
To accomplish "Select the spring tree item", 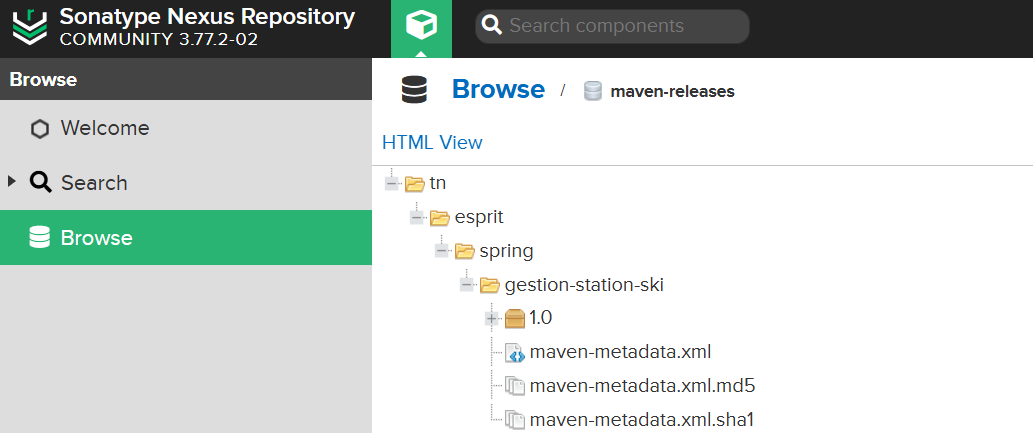I will pyautogui.click(x=506, y=251).
